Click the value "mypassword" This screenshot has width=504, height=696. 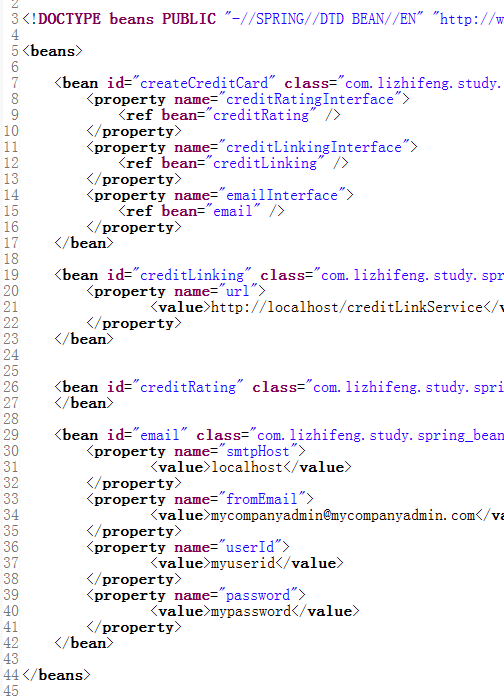[251, 610]
